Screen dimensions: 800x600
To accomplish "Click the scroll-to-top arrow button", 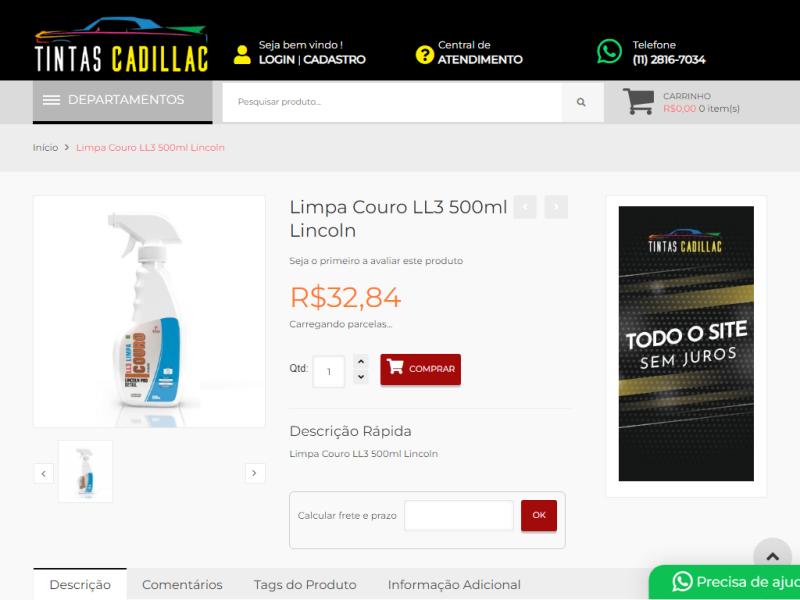I will pos(772,556).
